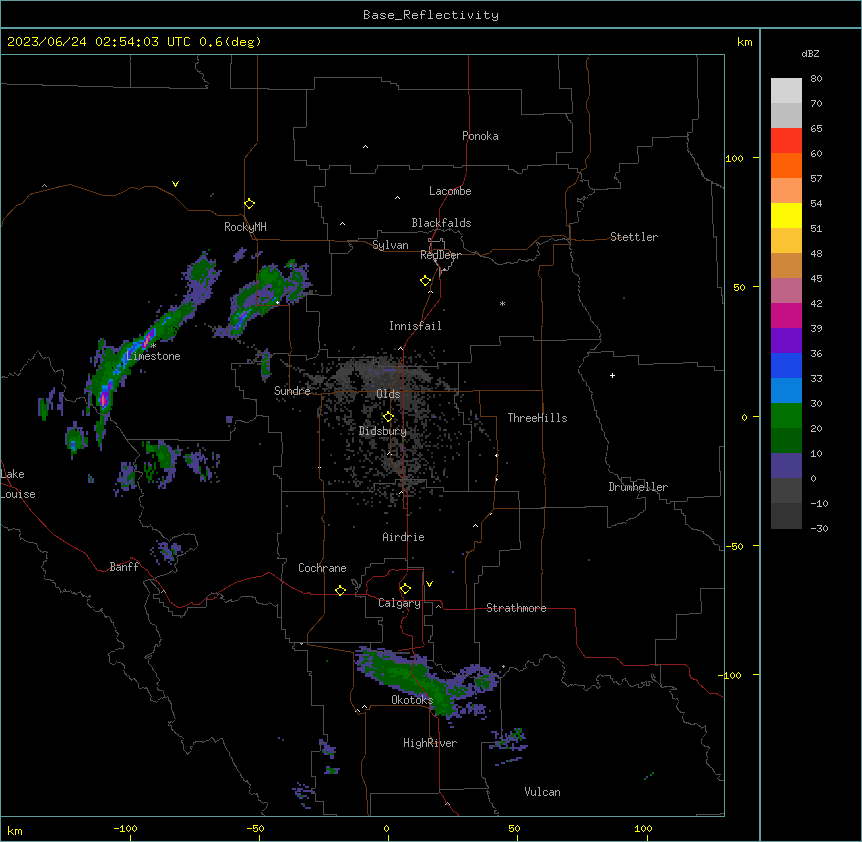Click the RedDeer city label
862x842 pixels.
pos(440,255)
